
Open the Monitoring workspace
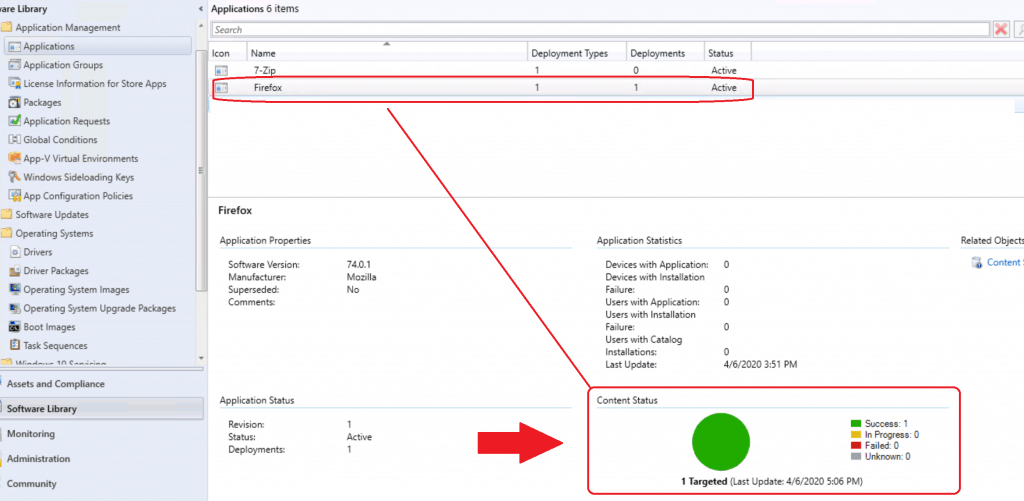[x=31, y=434]
